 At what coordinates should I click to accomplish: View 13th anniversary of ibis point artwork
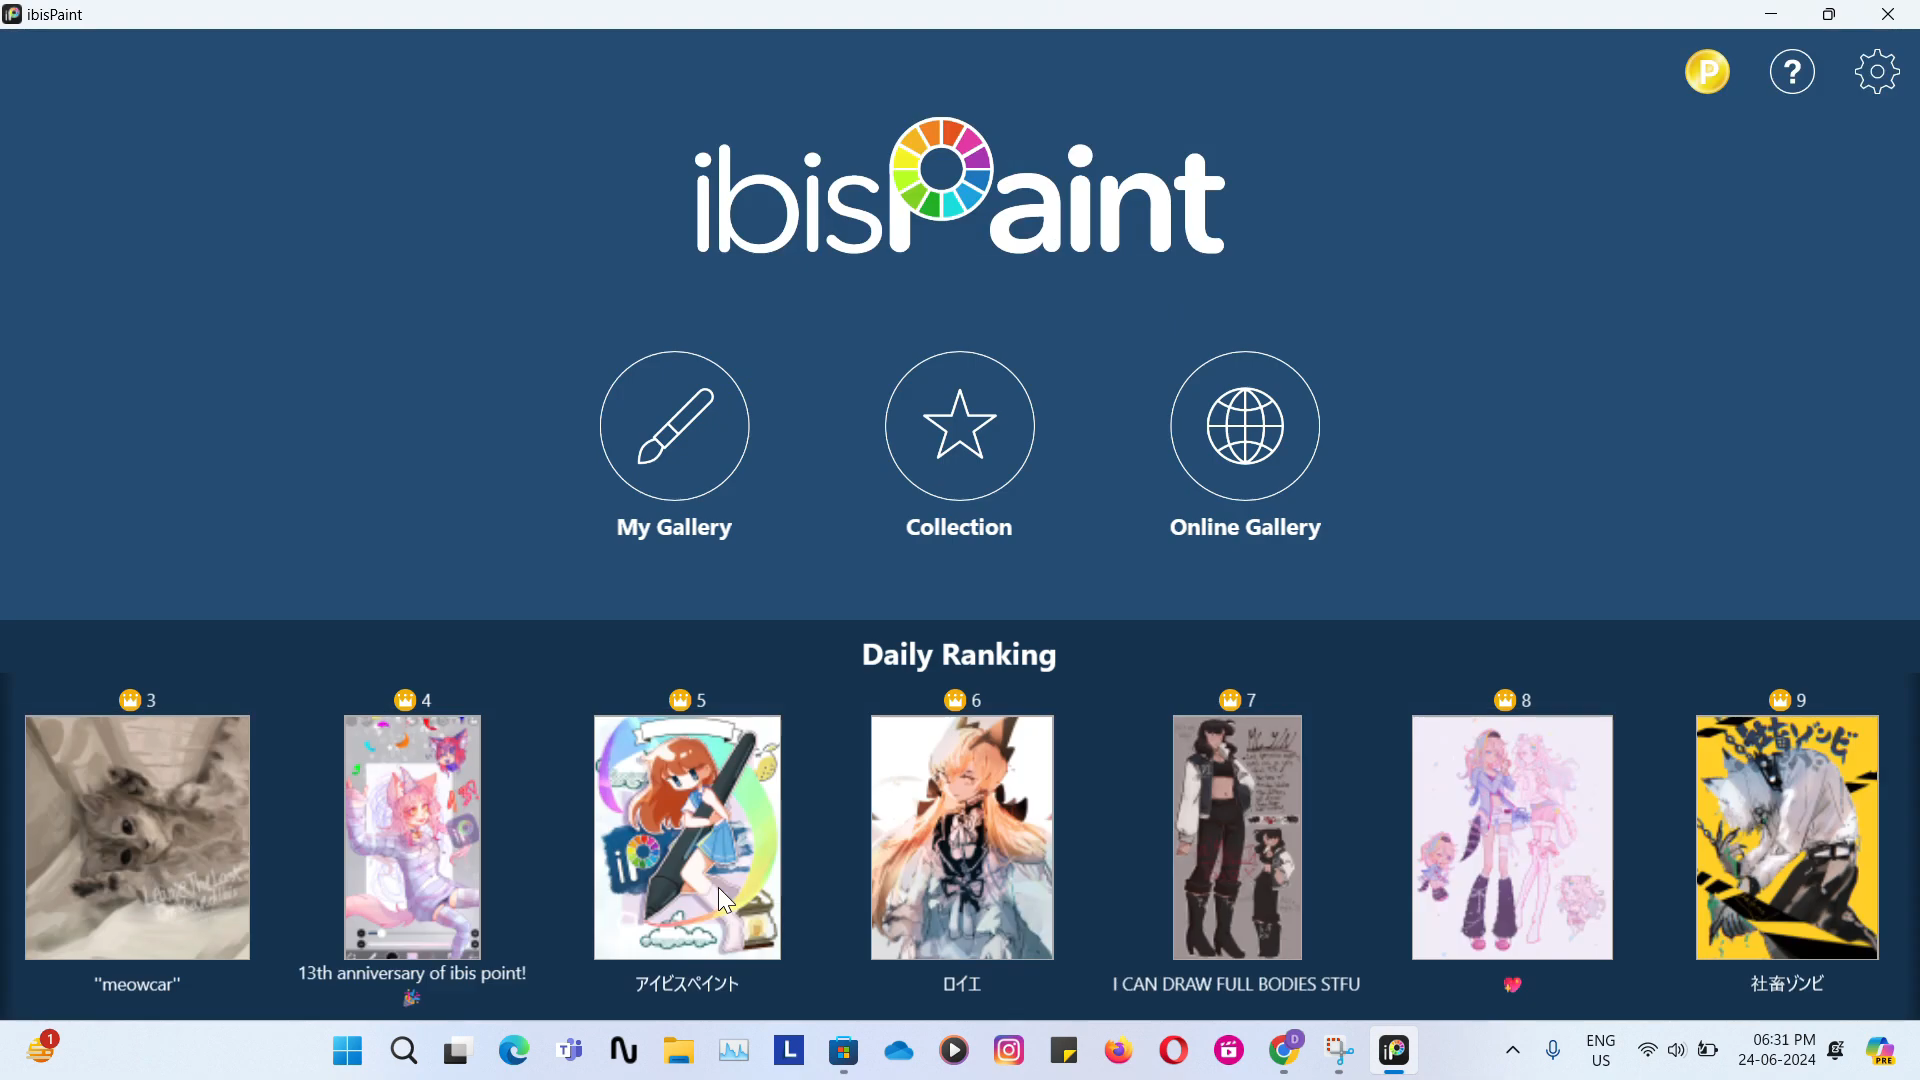coord(411,836)
